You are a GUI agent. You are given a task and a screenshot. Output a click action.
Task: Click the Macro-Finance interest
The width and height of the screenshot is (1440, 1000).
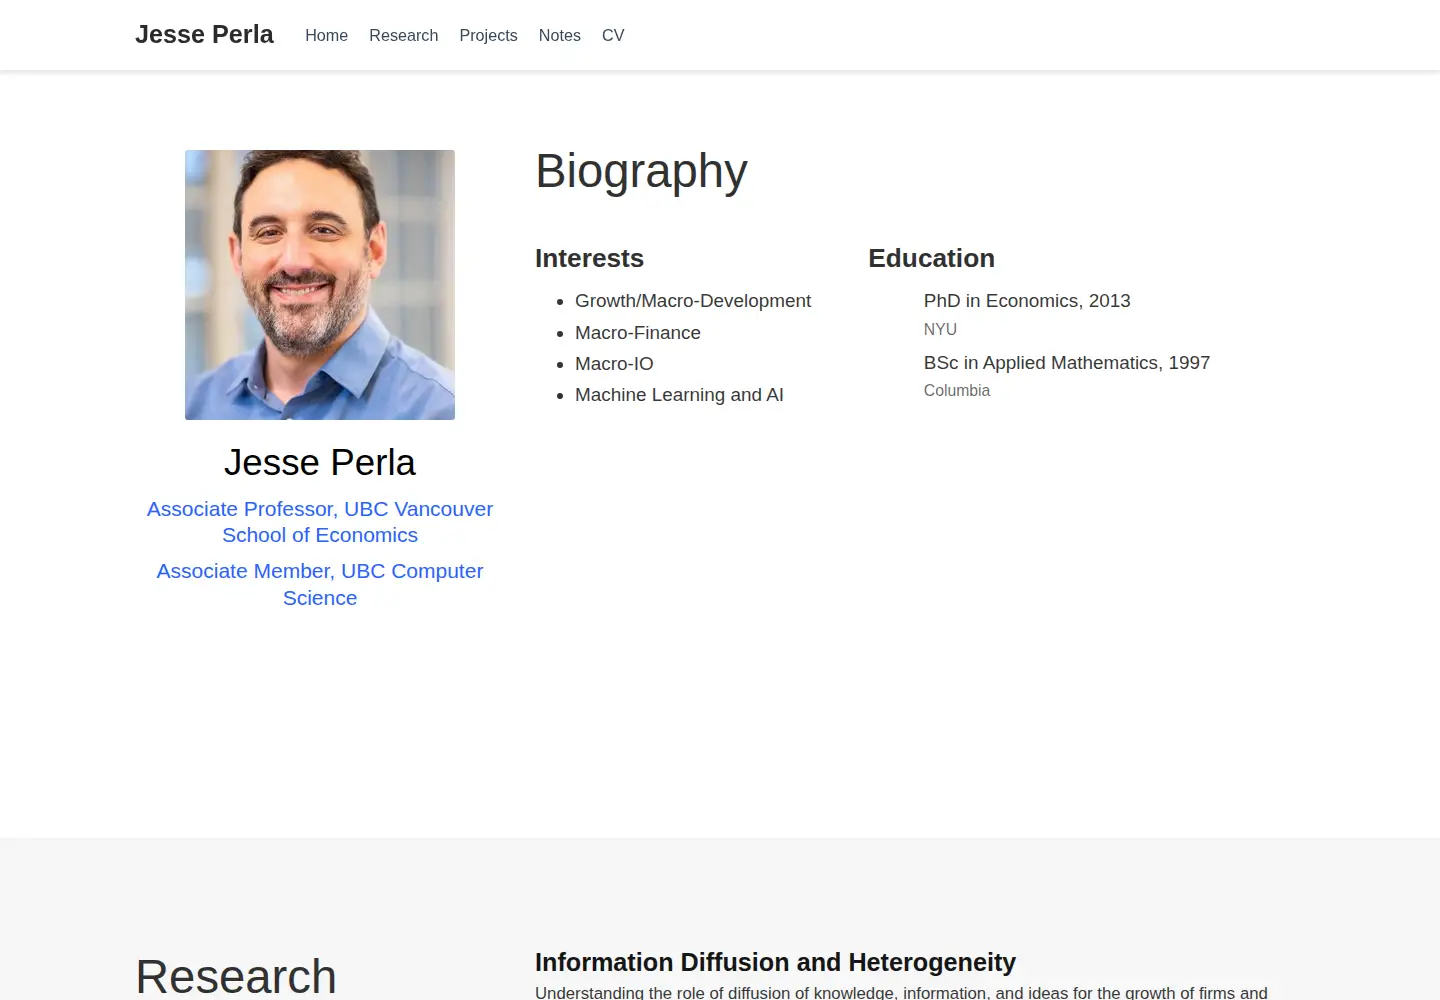(x=638, y=333)
